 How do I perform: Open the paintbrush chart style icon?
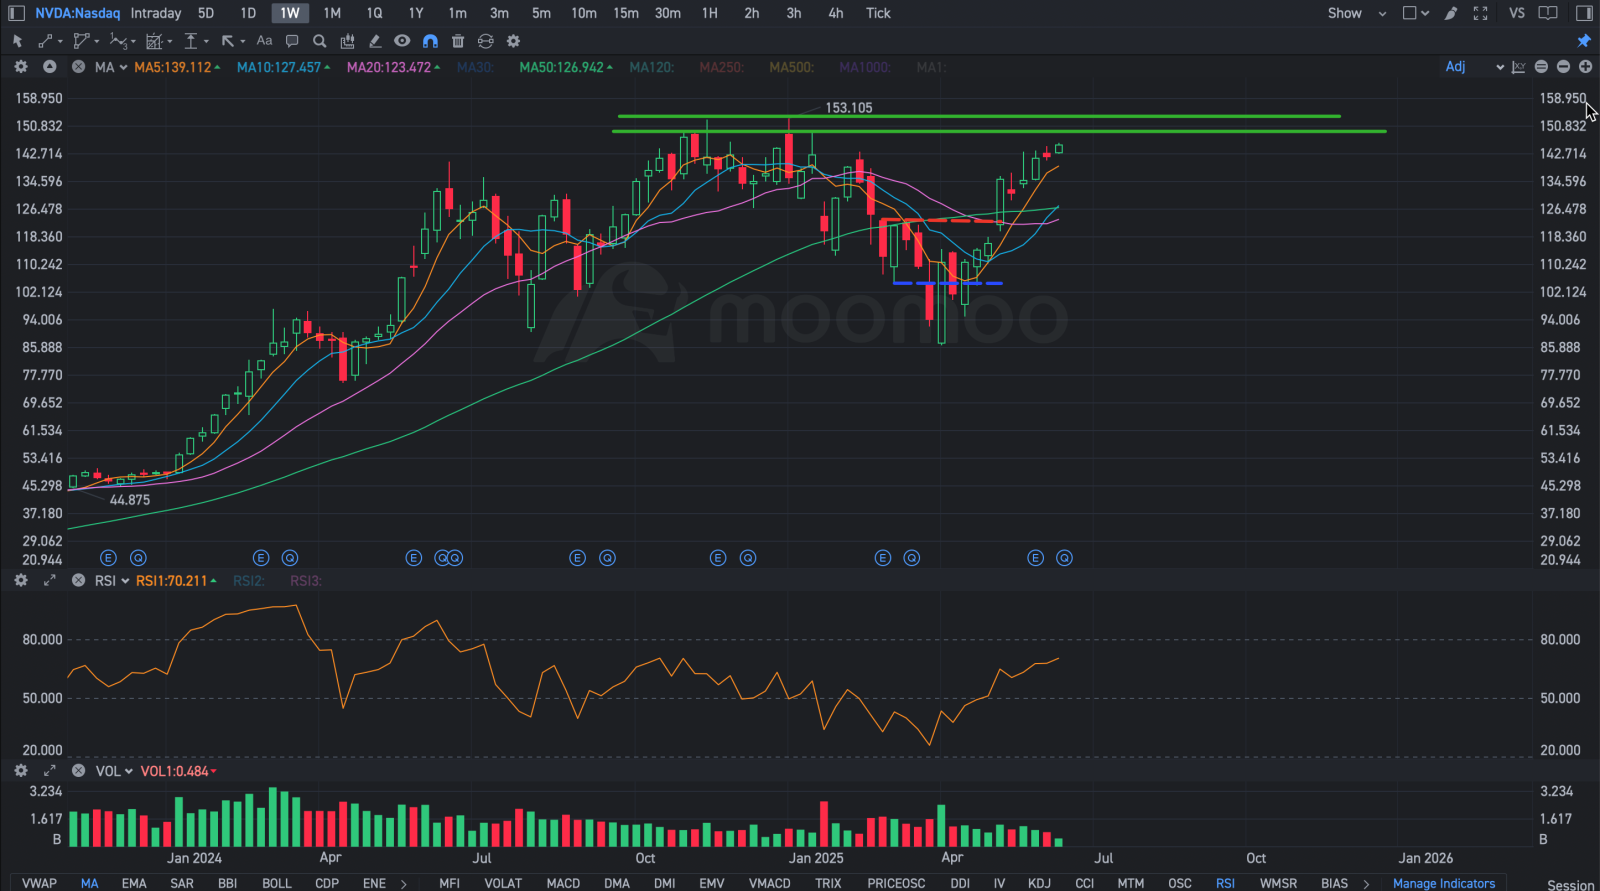tap(1451, 13)
